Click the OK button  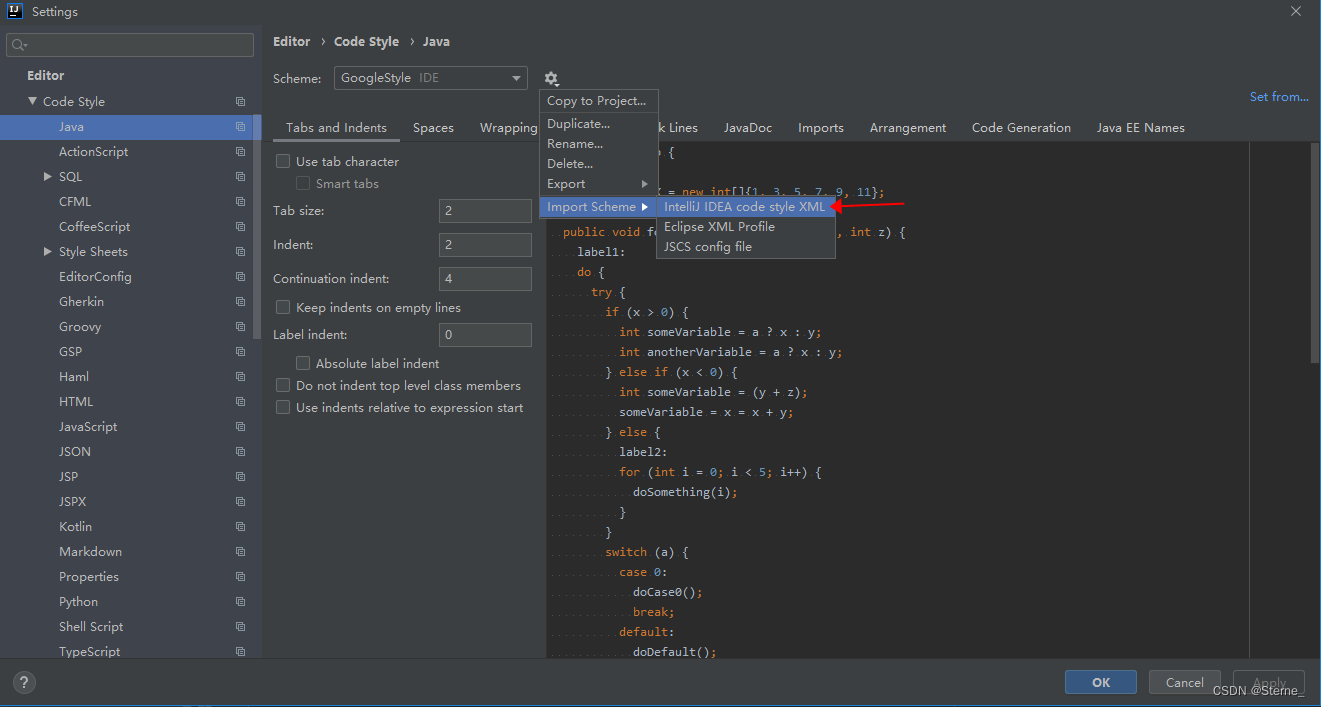pos(1101,682)
